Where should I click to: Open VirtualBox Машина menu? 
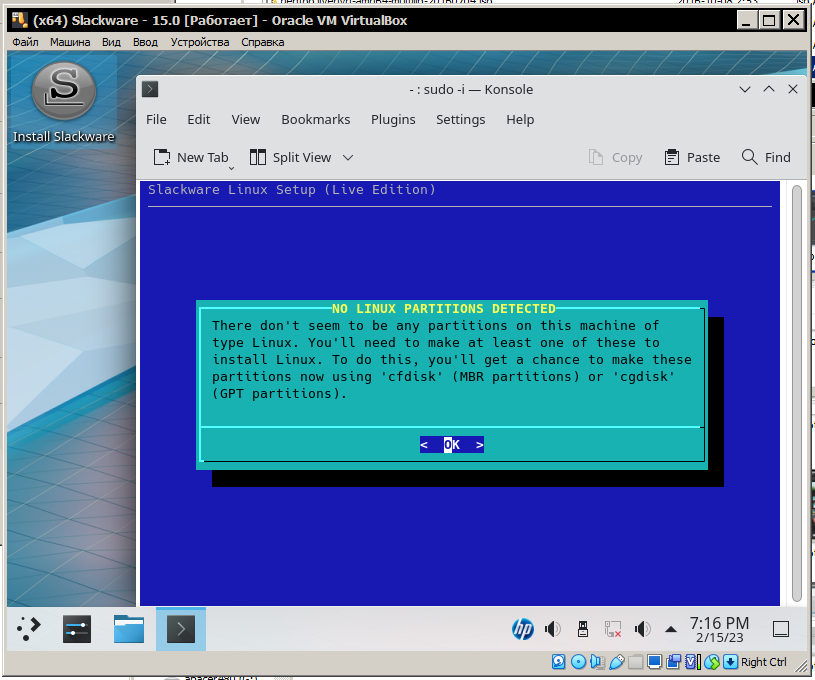tap(70, 42)
